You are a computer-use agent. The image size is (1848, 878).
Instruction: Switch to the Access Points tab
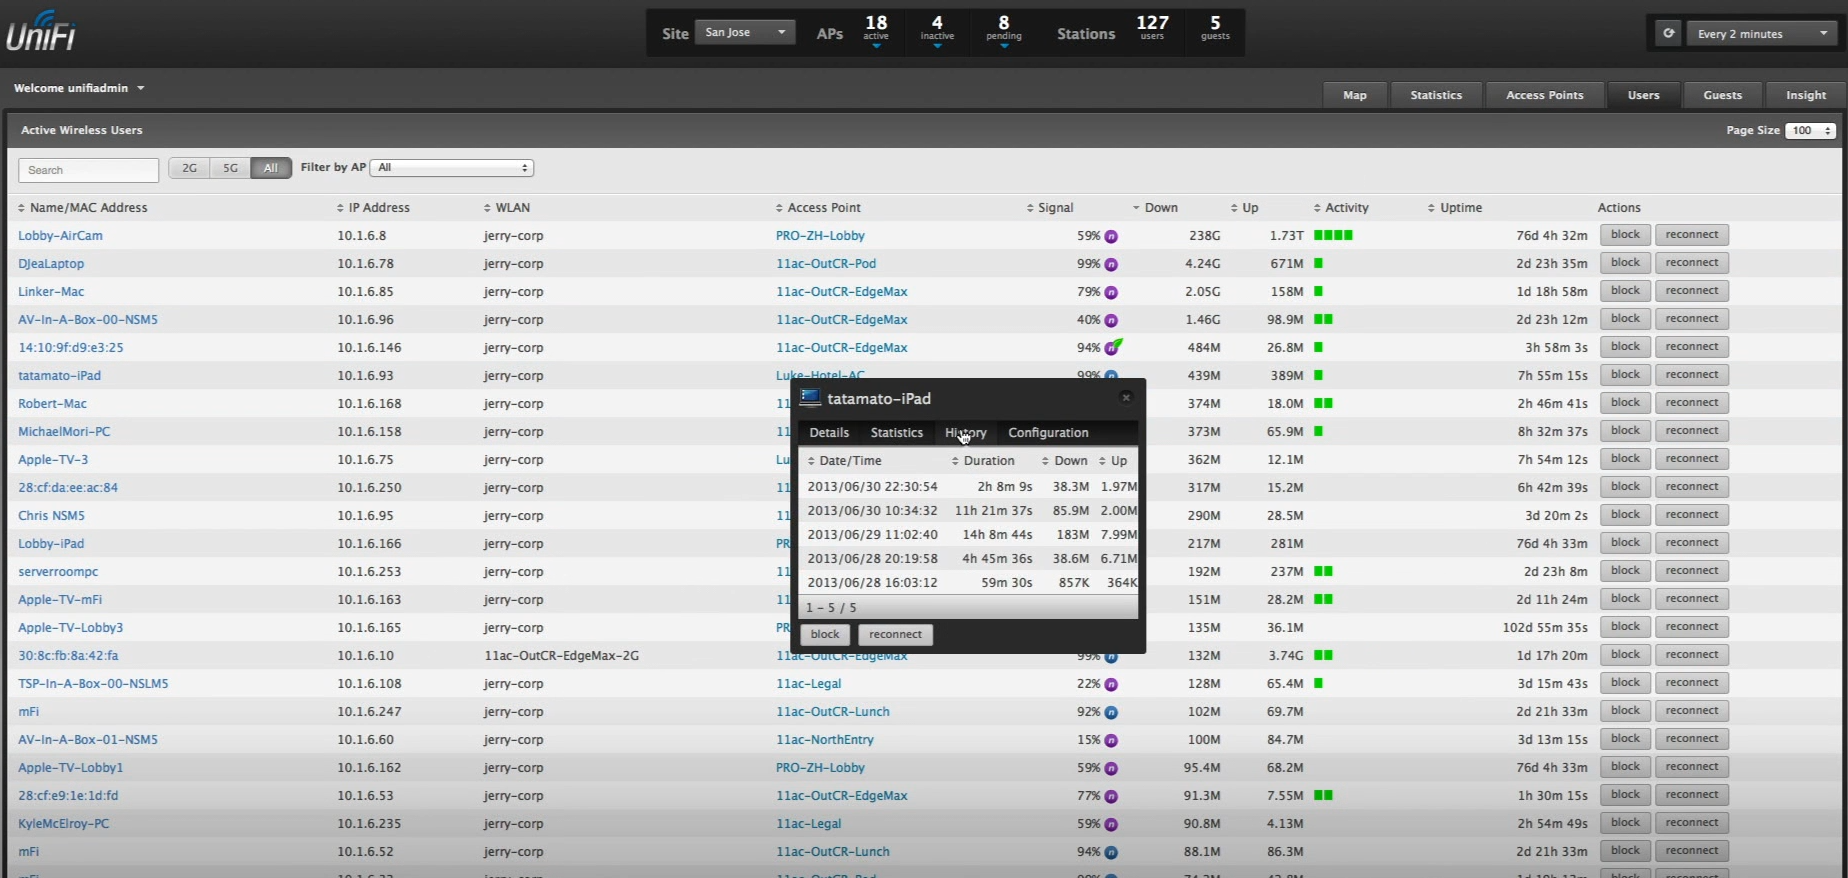(x=1544, y=95)
